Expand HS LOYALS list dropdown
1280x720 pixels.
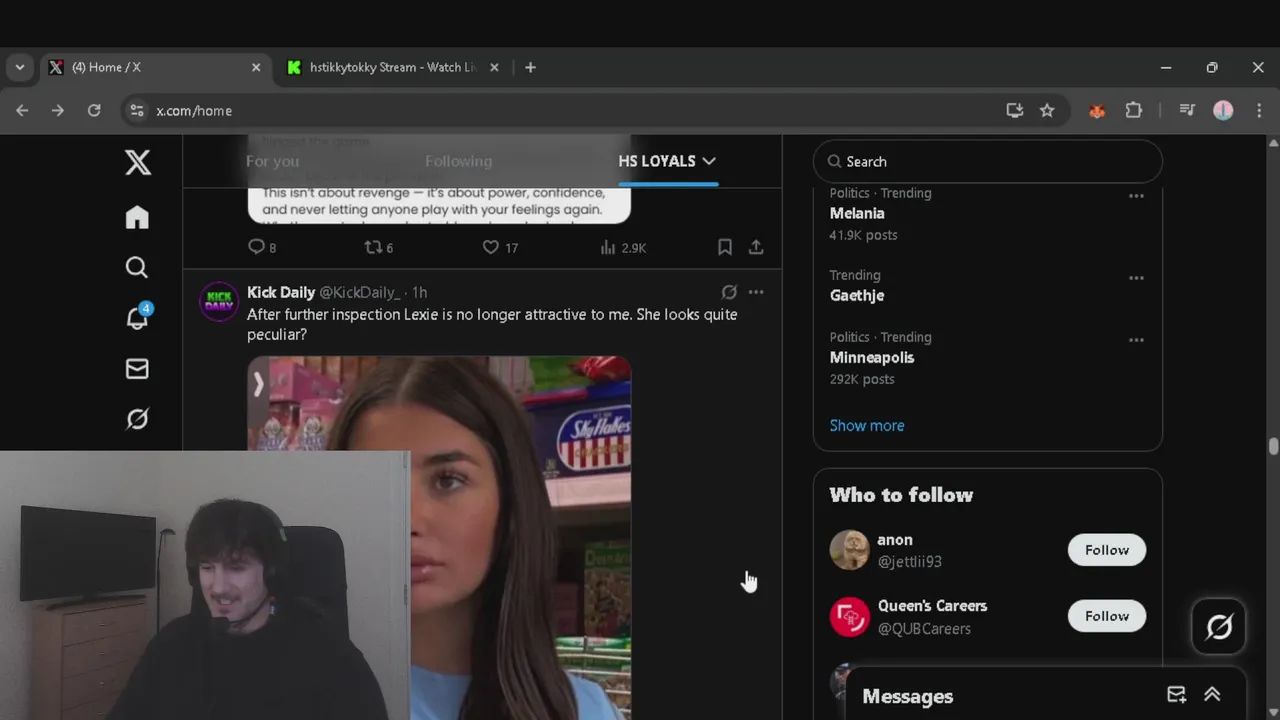[709, 161]
